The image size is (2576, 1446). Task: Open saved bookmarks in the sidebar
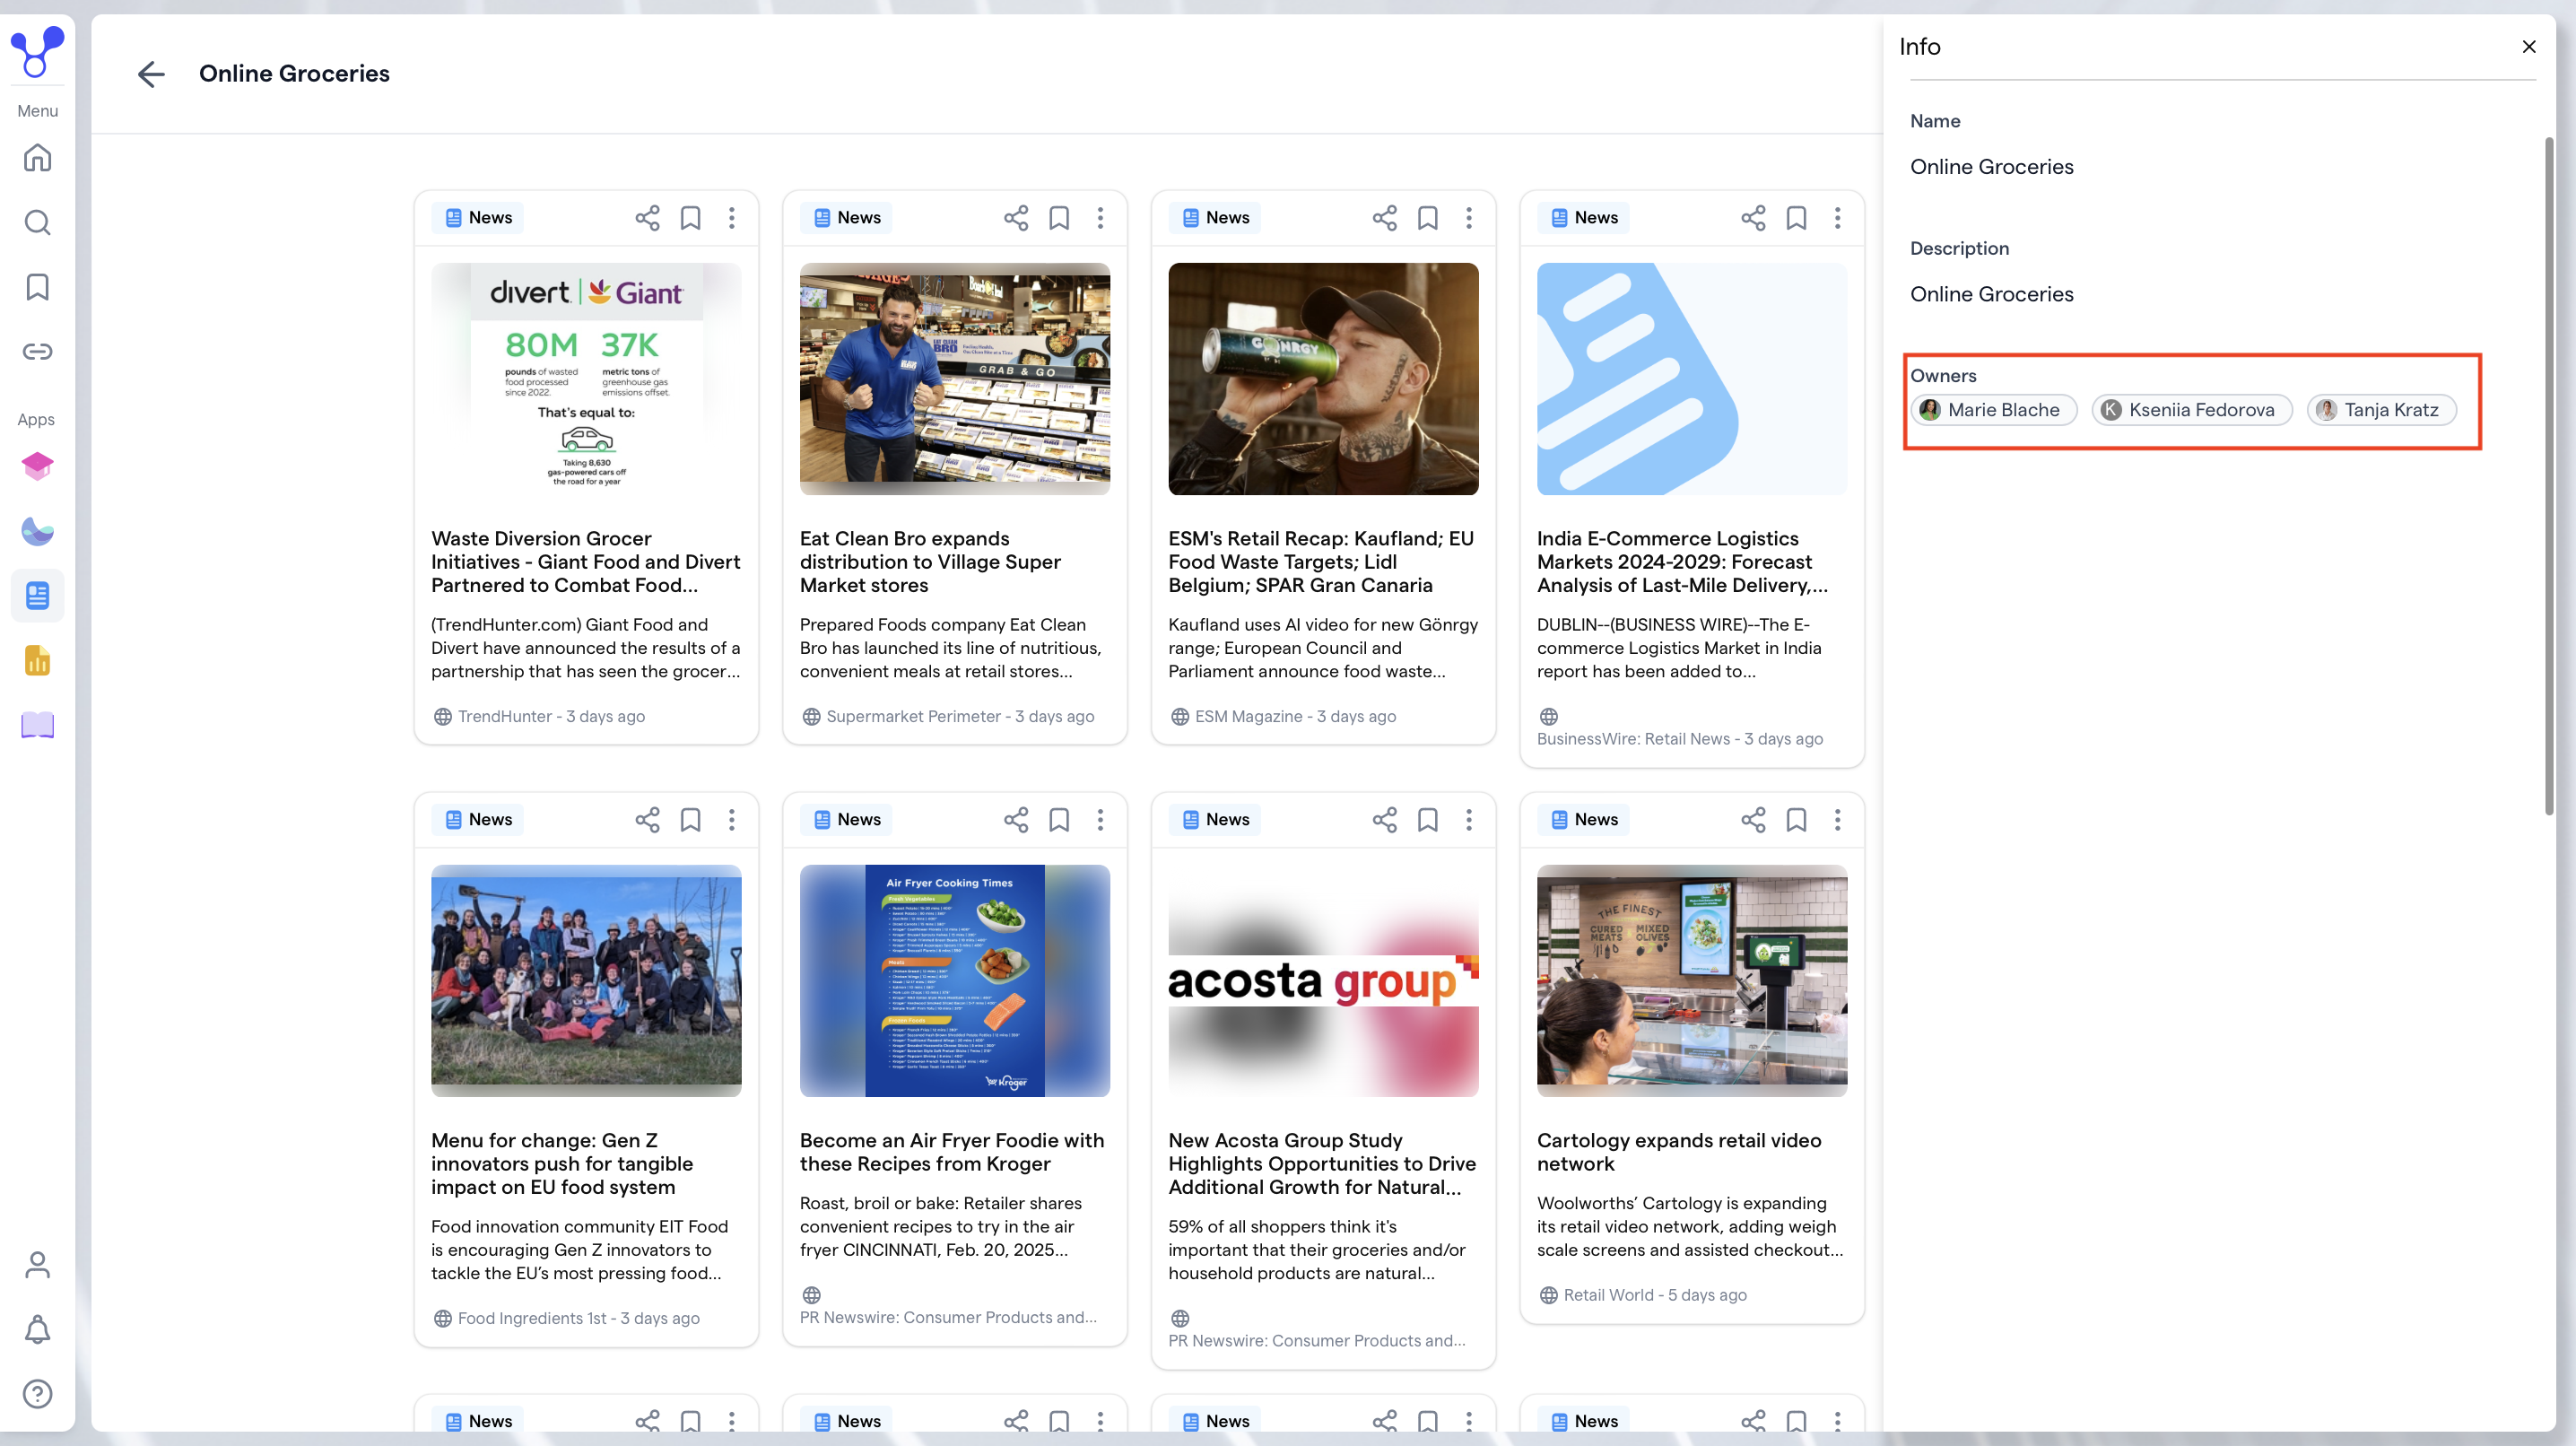pos(37,287)
